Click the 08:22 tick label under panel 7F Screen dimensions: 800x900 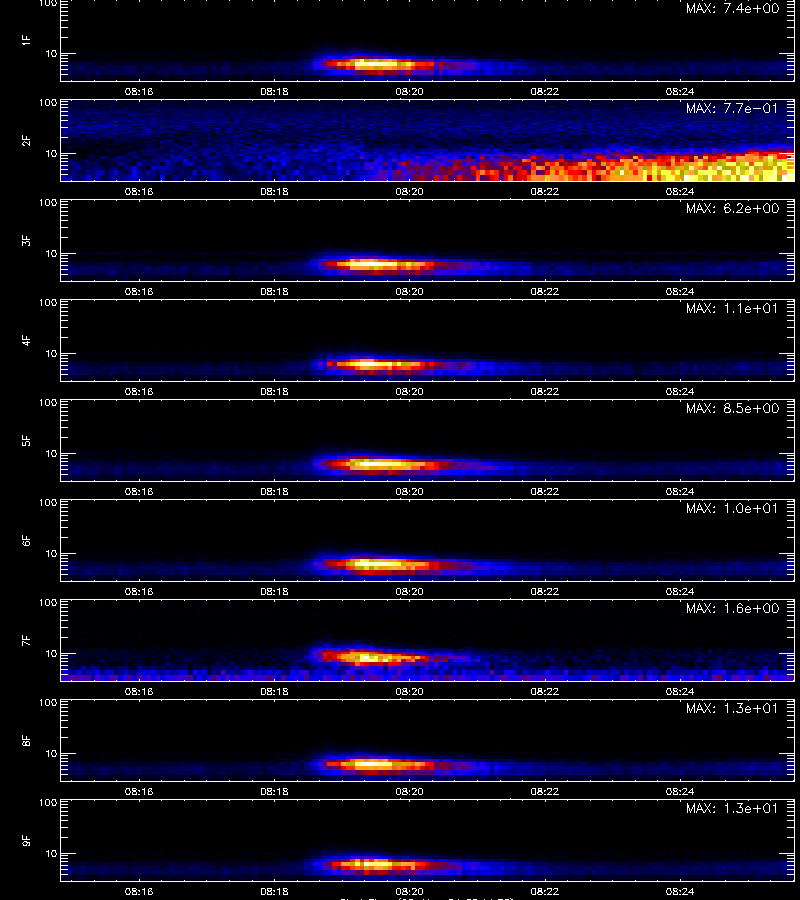tap(545, 692)
